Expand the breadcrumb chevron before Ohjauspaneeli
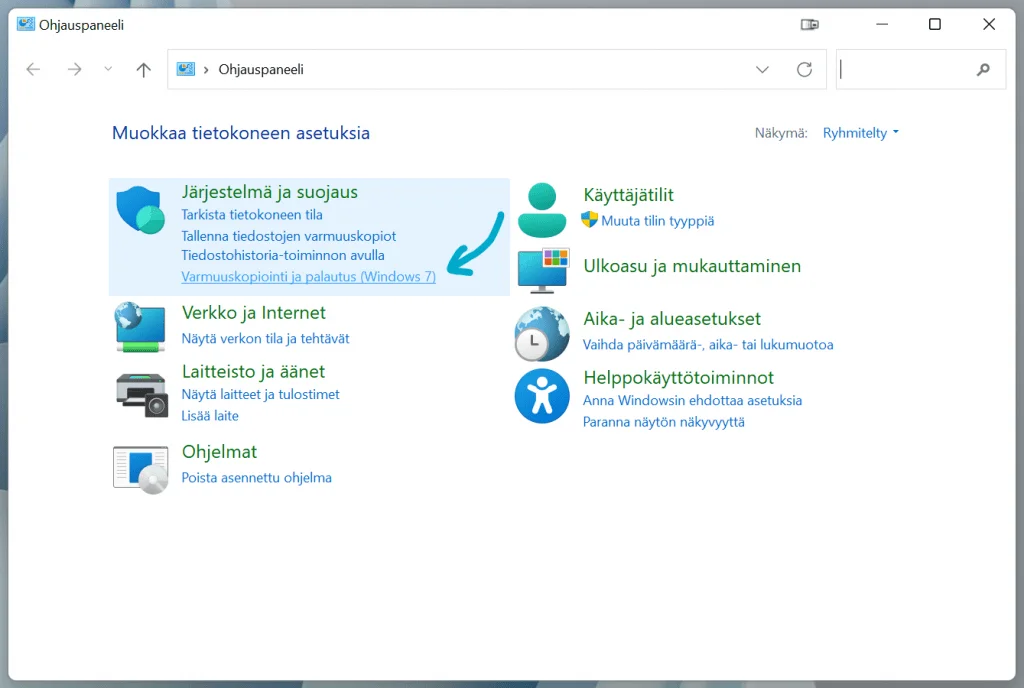The image size is (1024, 688). point(206,70)
